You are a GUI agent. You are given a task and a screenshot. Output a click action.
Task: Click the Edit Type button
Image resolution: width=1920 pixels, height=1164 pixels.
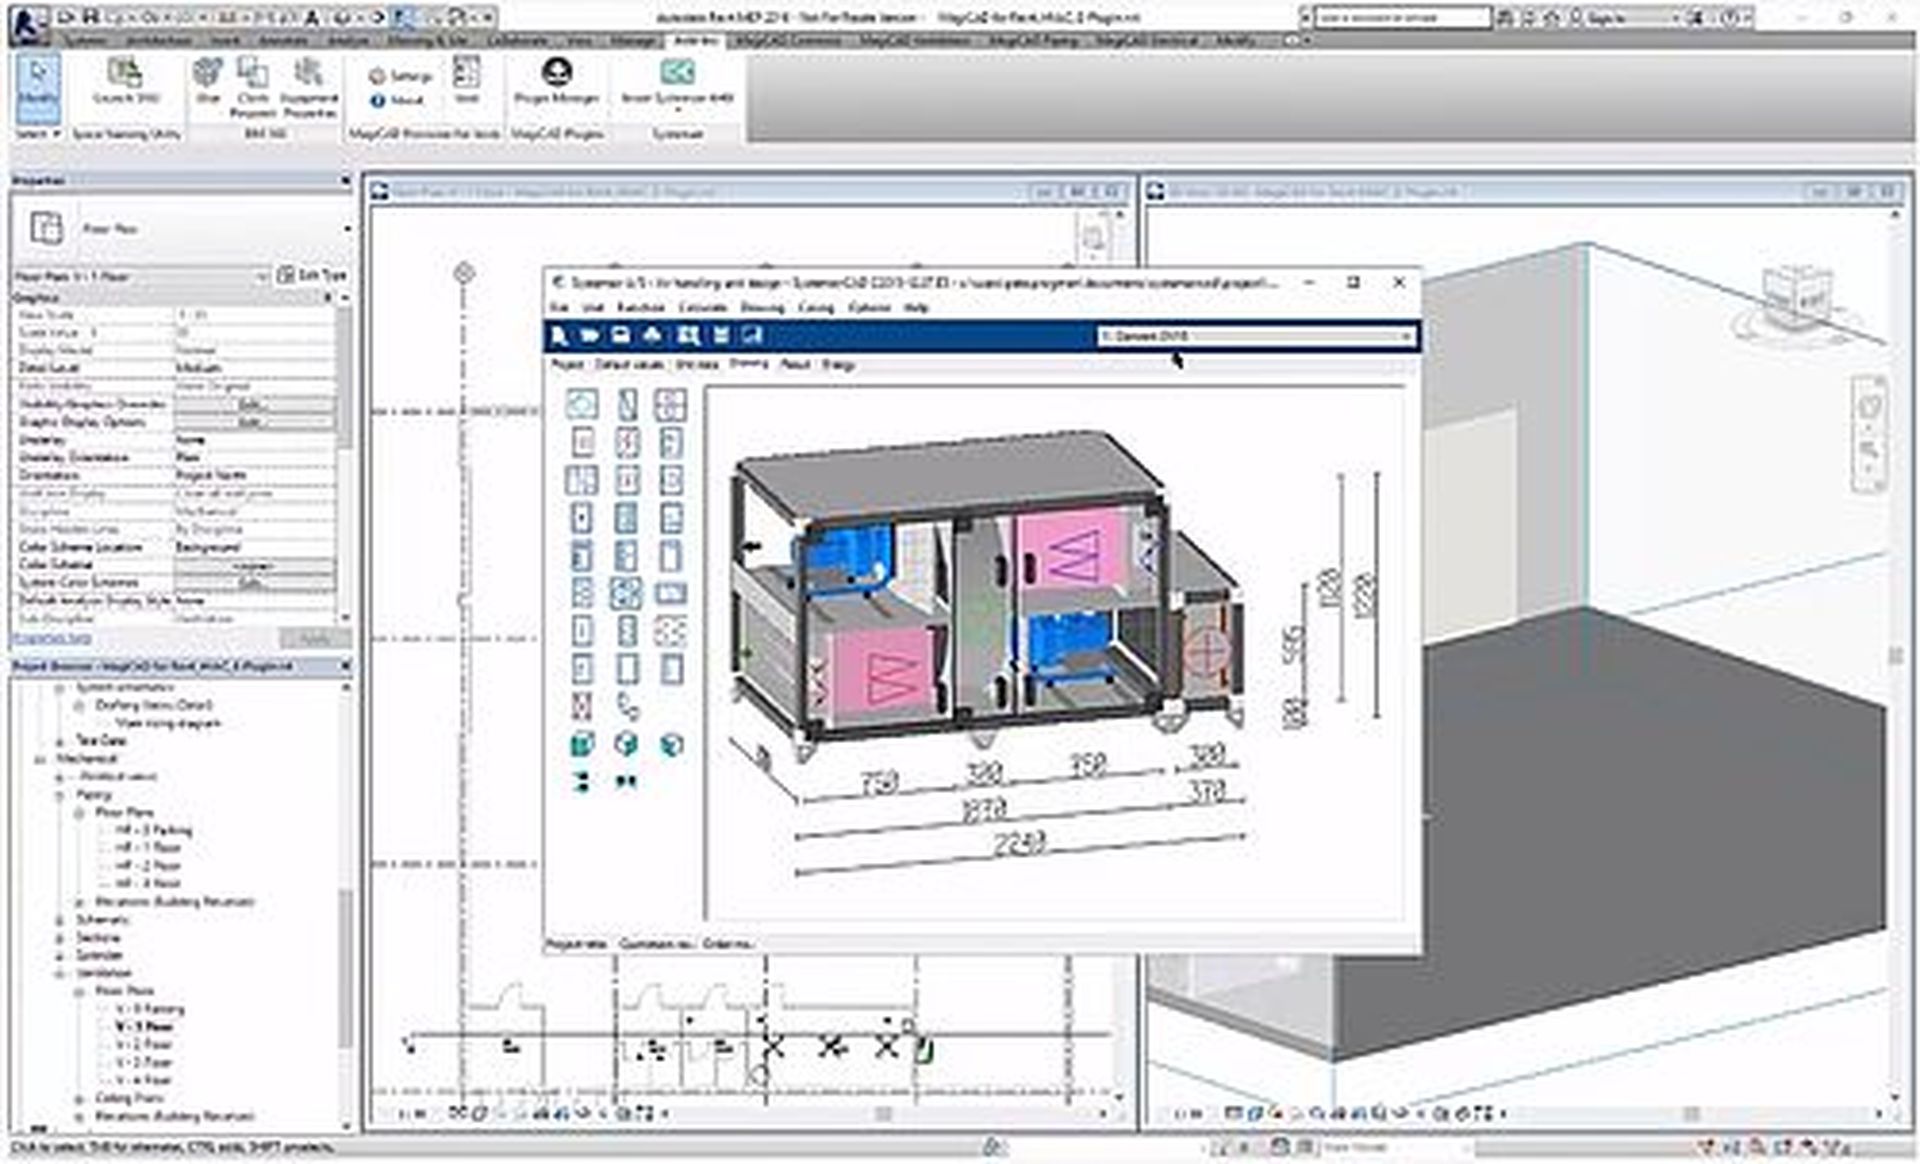313,275
